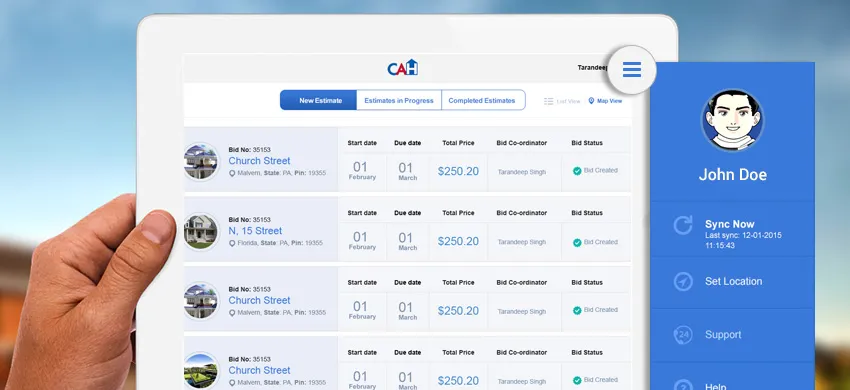Click the first bid's $250.20 total price
The image size is (850, 390).
point(458,171)
